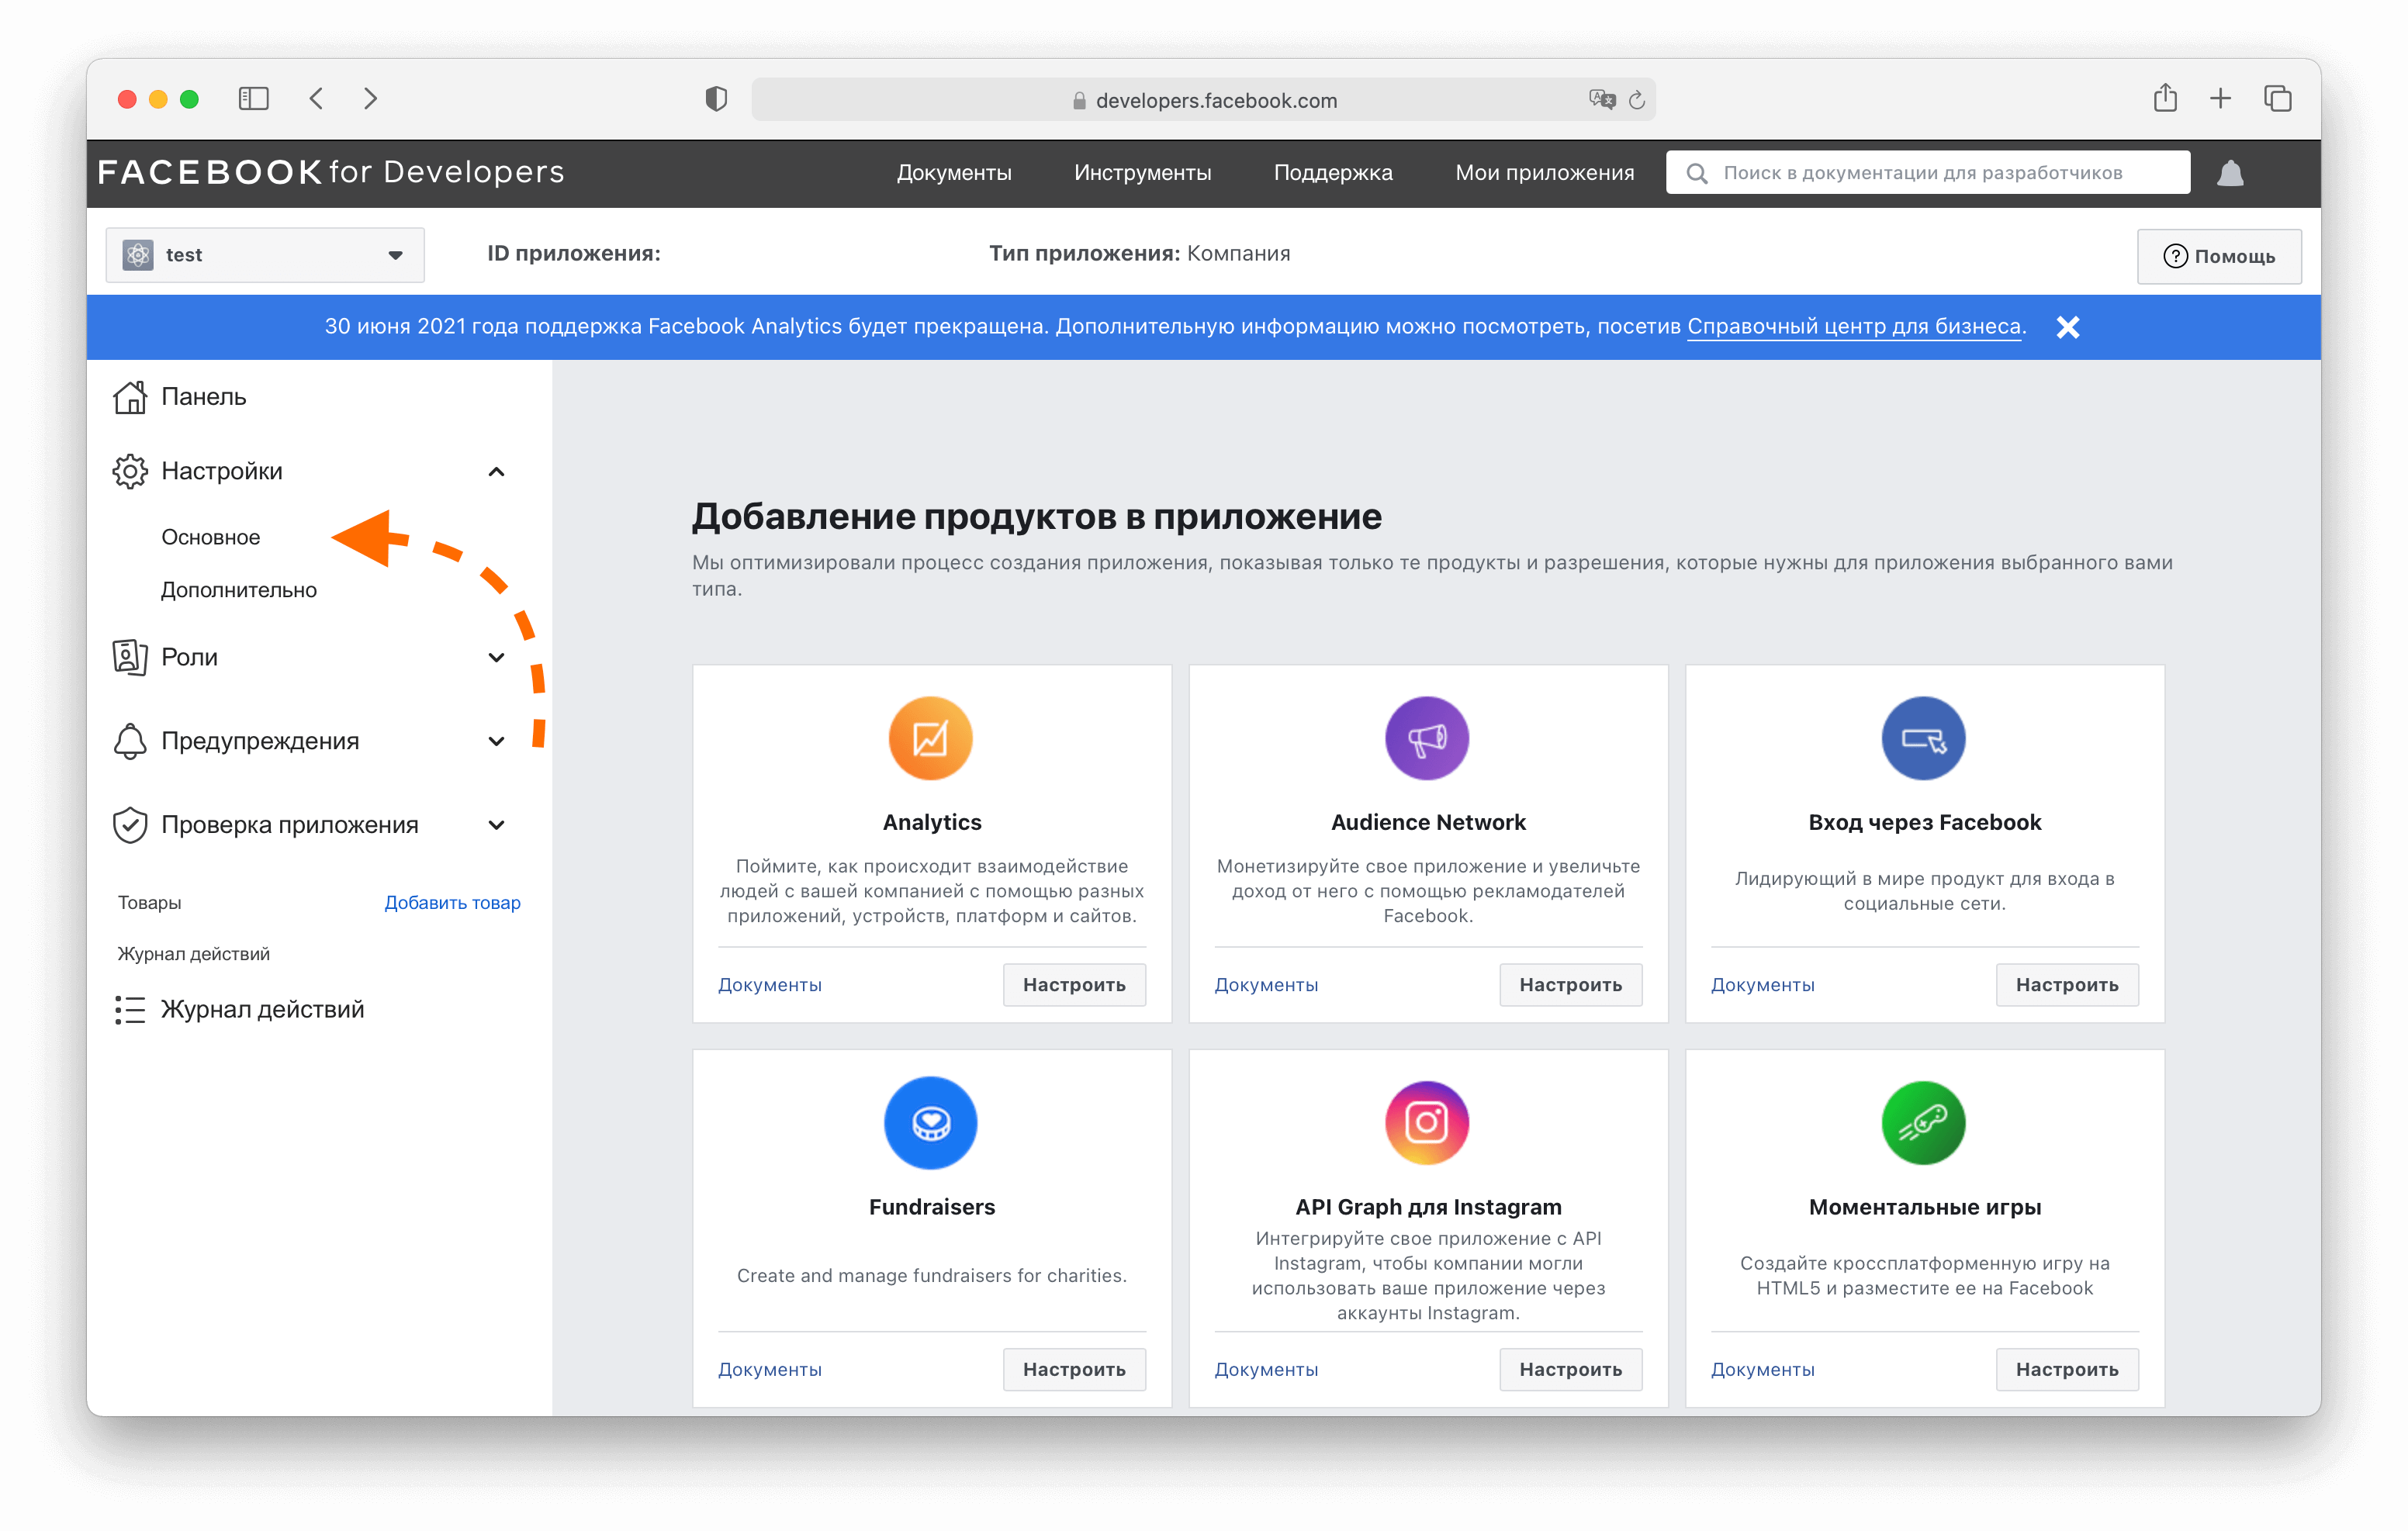The image size is (2408, 1531).
Task: Open the test app selector dropdown
Action: point(265,255)
